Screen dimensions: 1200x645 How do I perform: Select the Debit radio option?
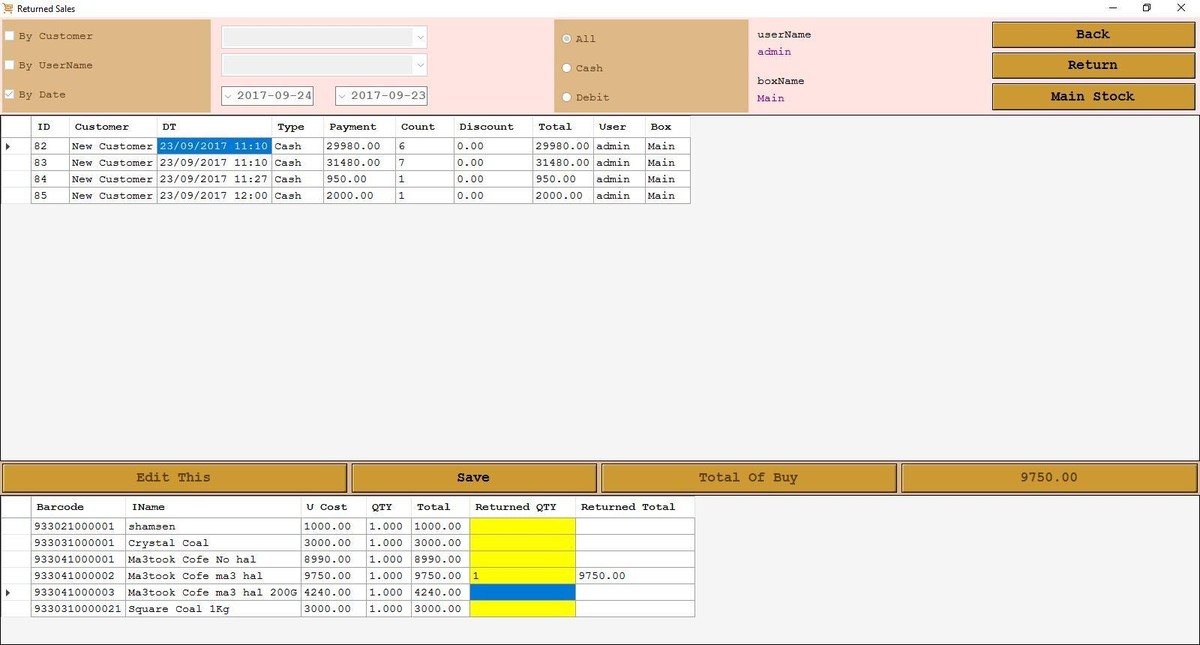[567, 97]
